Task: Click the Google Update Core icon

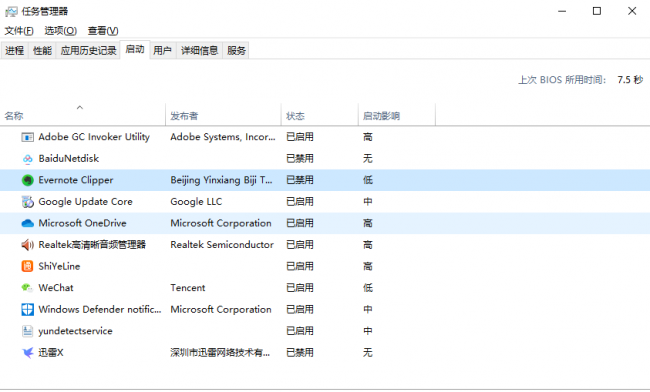Action: coord(27,202)
